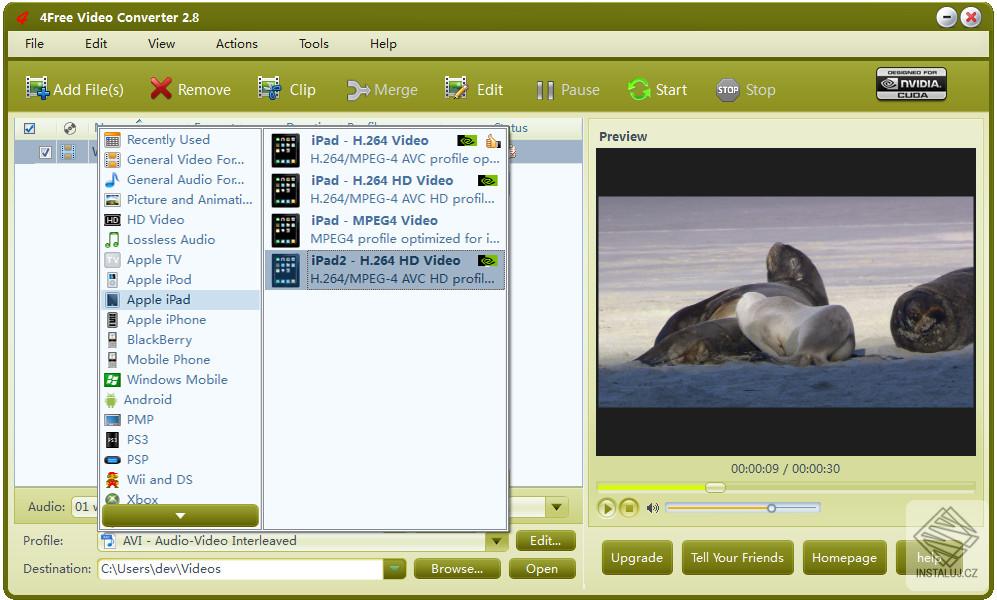This screenshot has width=997, height=600.
Task: Toggle the checkbox on the loaded video row
Action: 44,152
